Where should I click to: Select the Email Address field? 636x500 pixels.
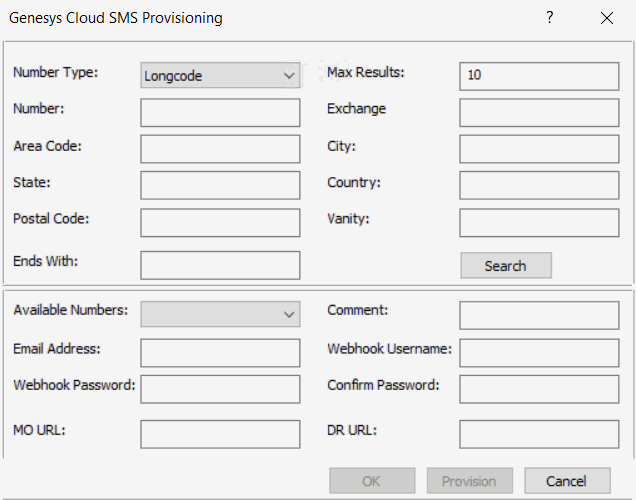tap(220, 352)
